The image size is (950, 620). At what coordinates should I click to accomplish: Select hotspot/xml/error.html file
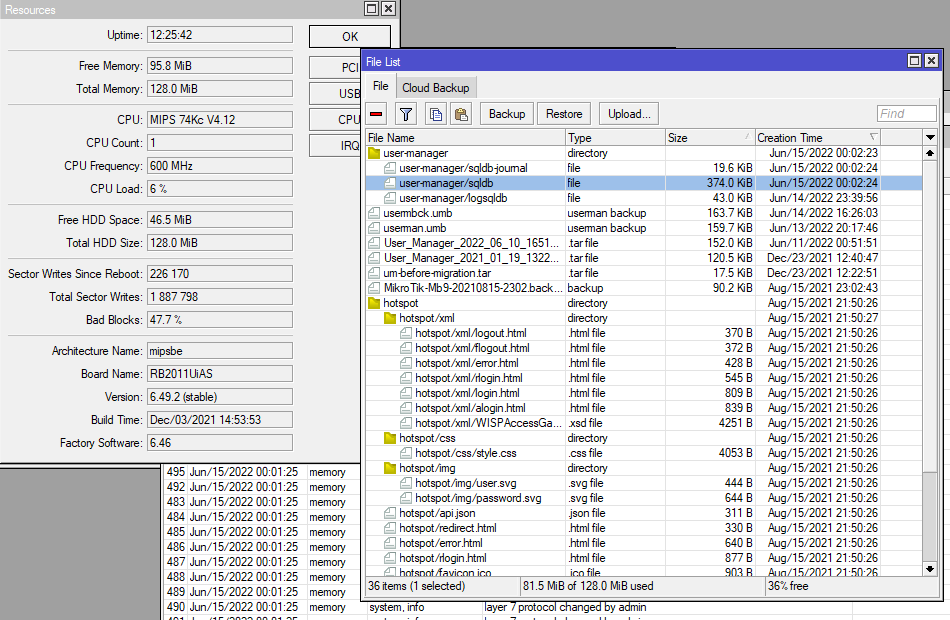pyautogui.click(x=644, y=363)
